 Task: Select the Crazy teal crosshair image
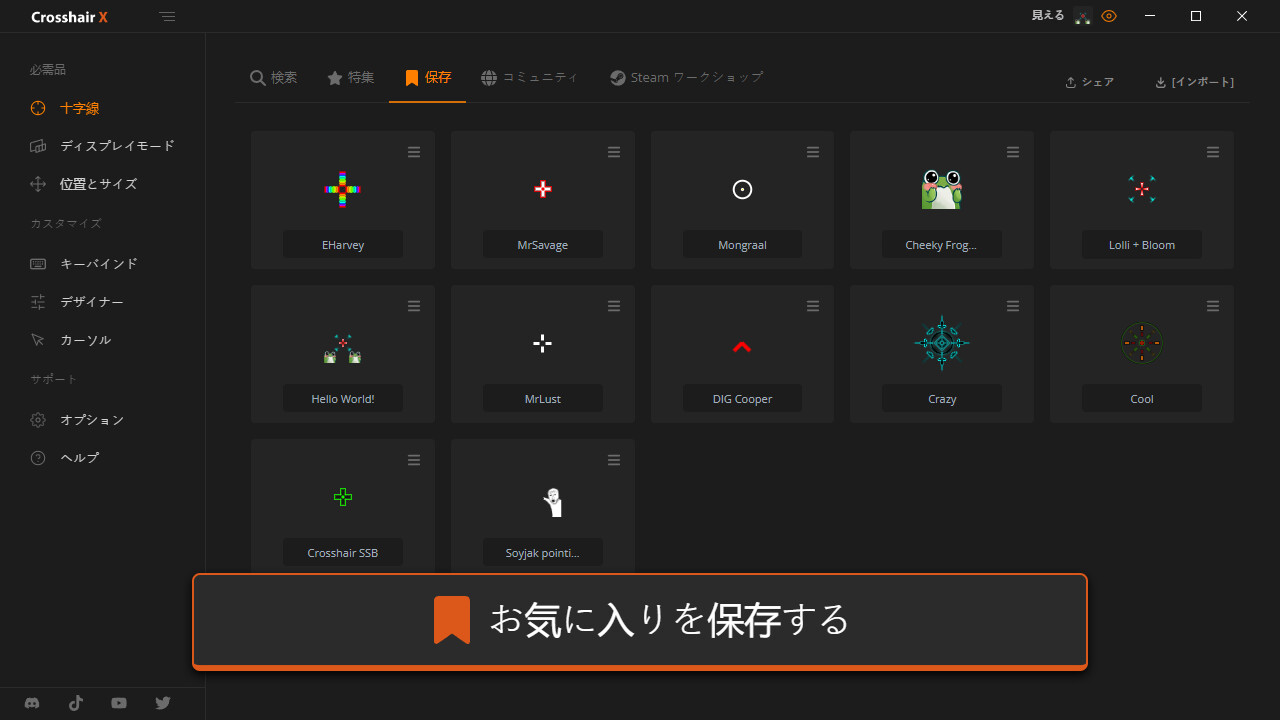(941, 343)
